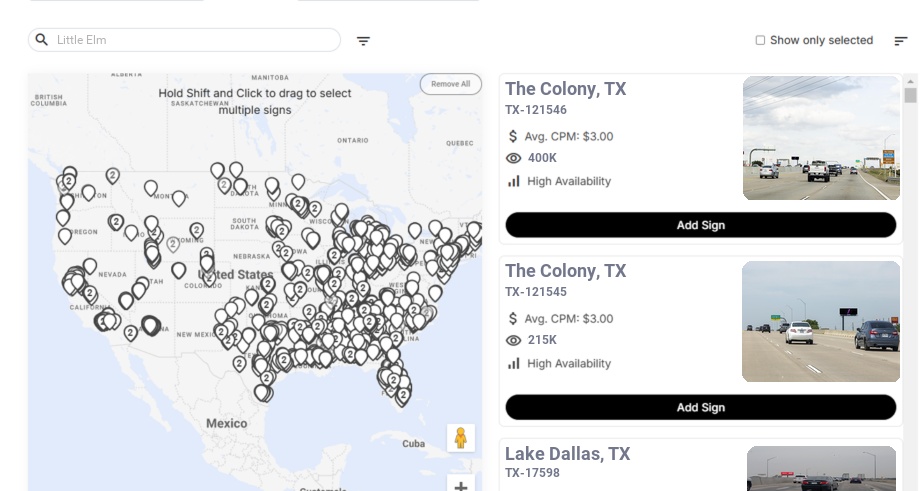Click the 400K impressions eye icon
This screenshot has width=920, height=491.
coord(514,158)
